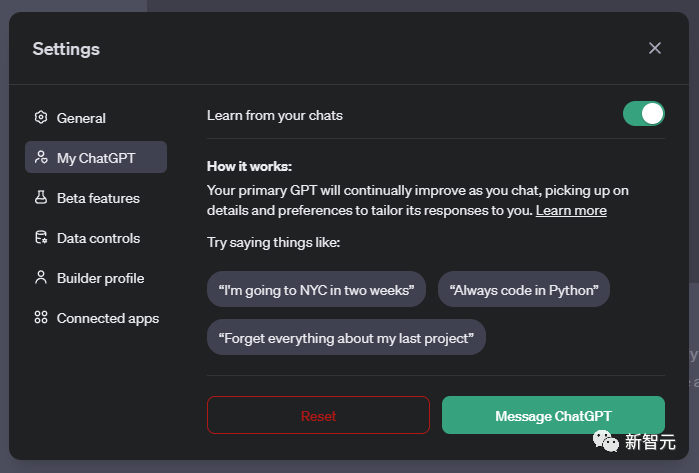Switch to the Beta features tab
Viewport: 699px width, 473px height.
coord(98,198)
